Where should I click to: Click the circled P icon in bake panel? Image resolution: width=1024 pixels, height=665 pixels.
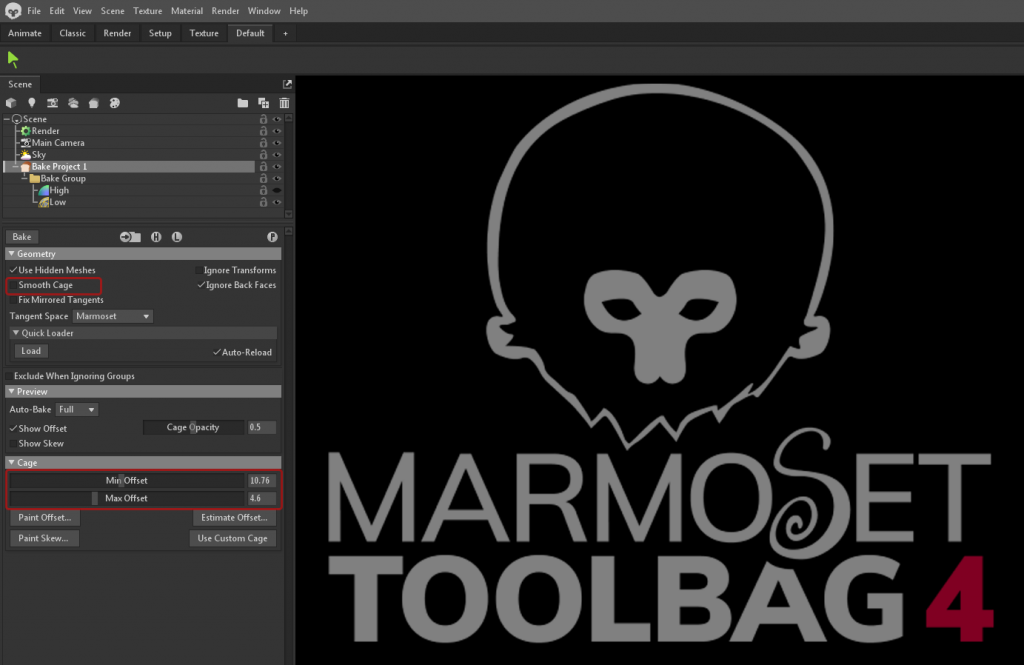coord(272,237)
